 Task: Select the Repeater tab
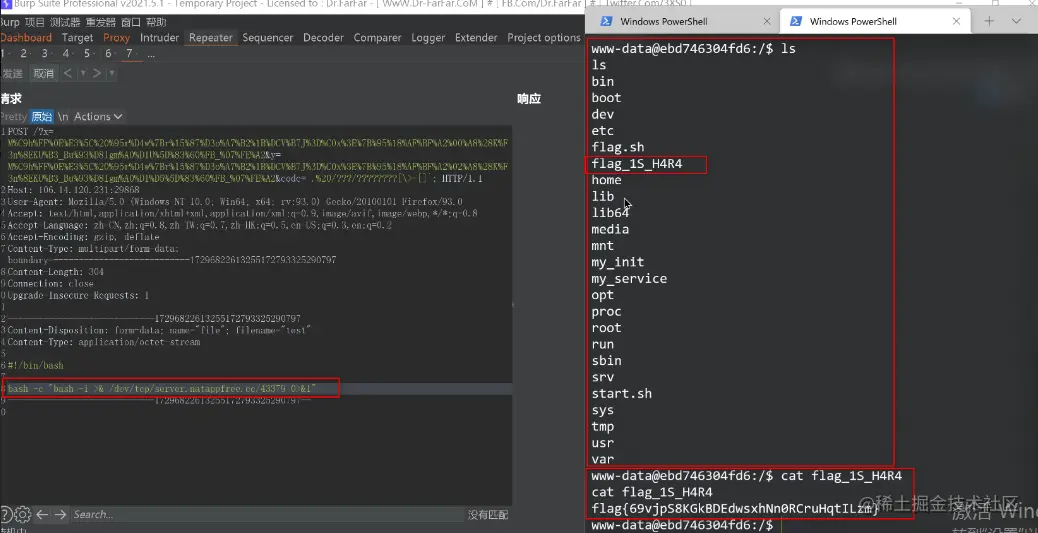coord(211,38)
